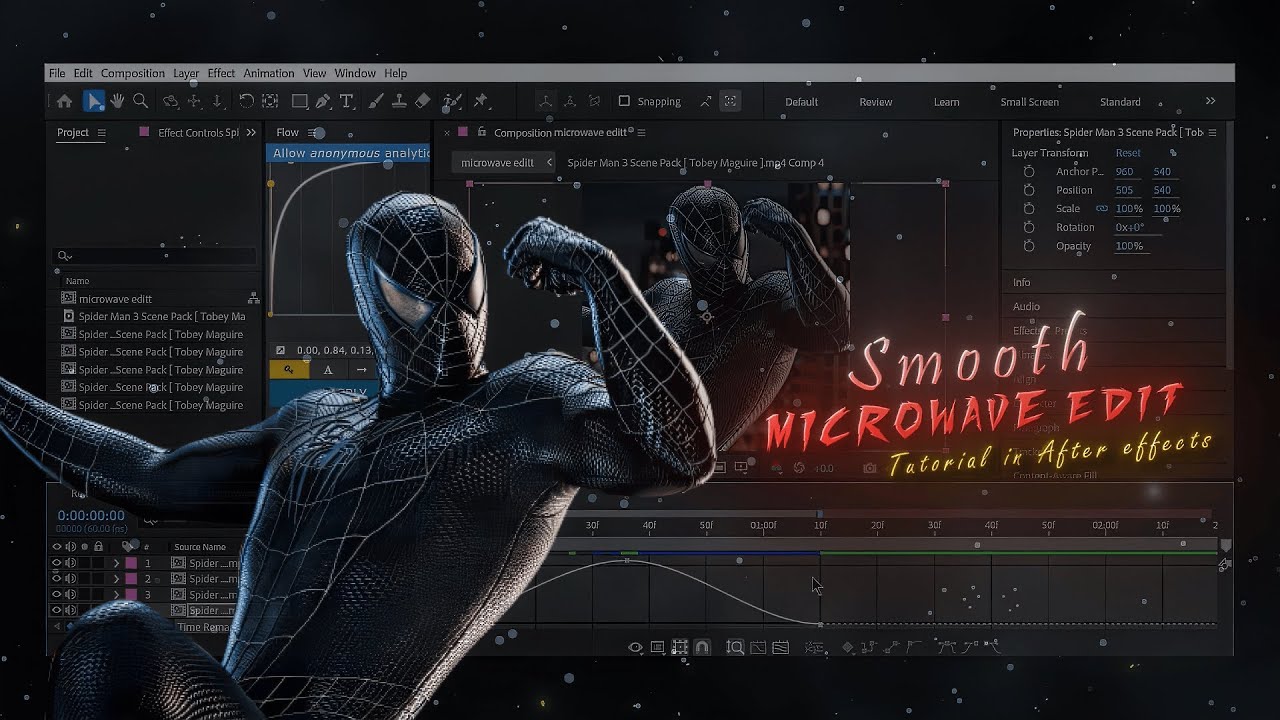Click Reset in Layer Transform

pyautogui.click(x=1128, y=153)
